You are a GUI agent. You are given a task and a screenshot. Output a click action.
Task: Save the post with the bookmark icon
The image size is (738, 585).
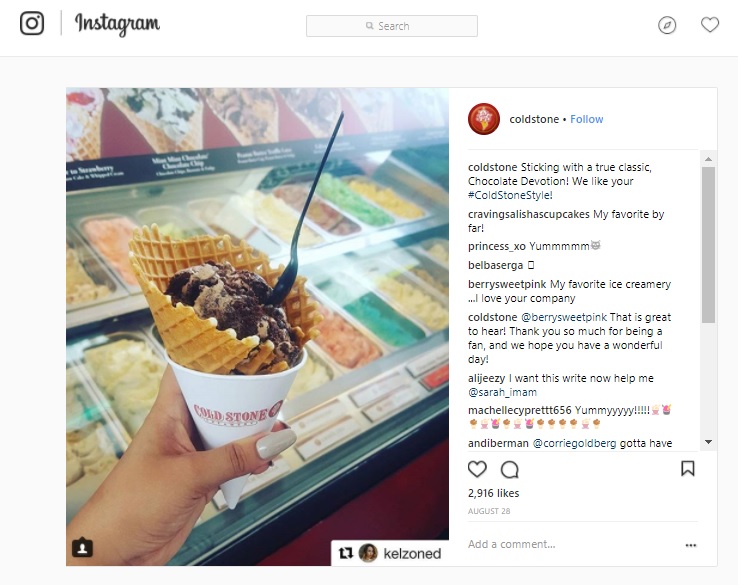[x=688, y=468]
